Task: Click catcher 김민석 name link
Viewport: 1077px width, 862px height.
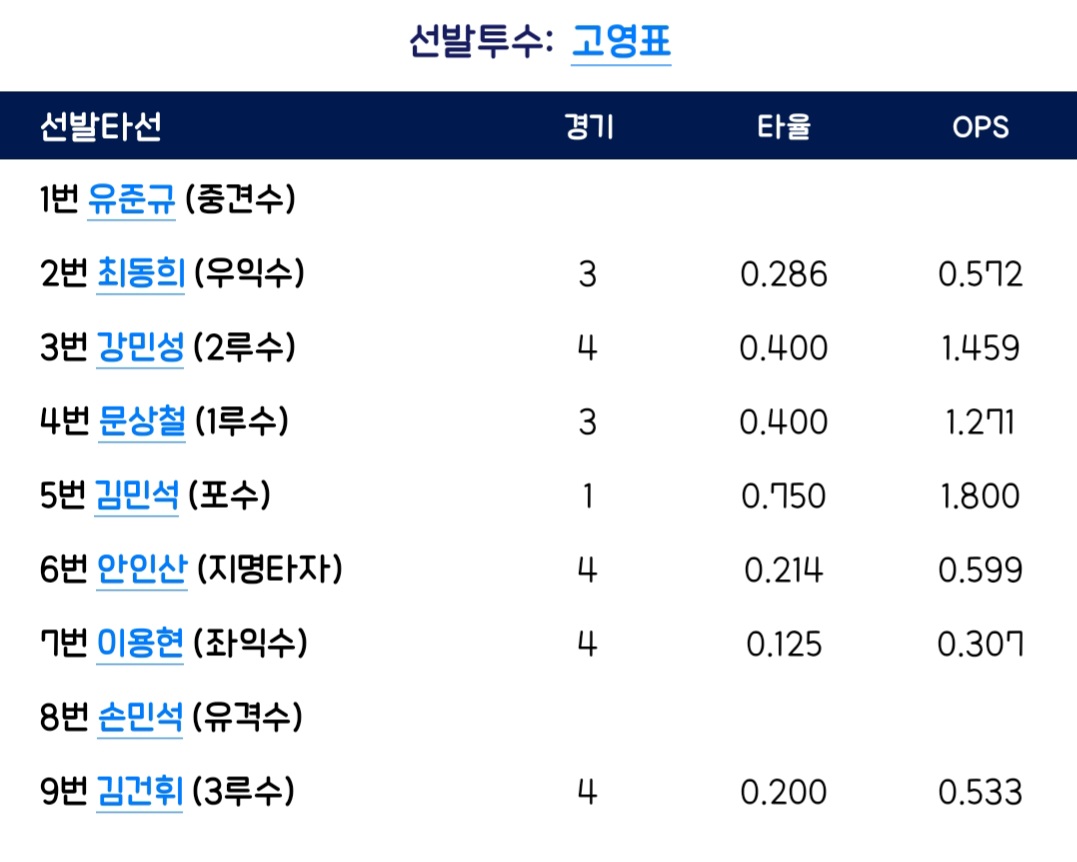Action: point(137,496)
